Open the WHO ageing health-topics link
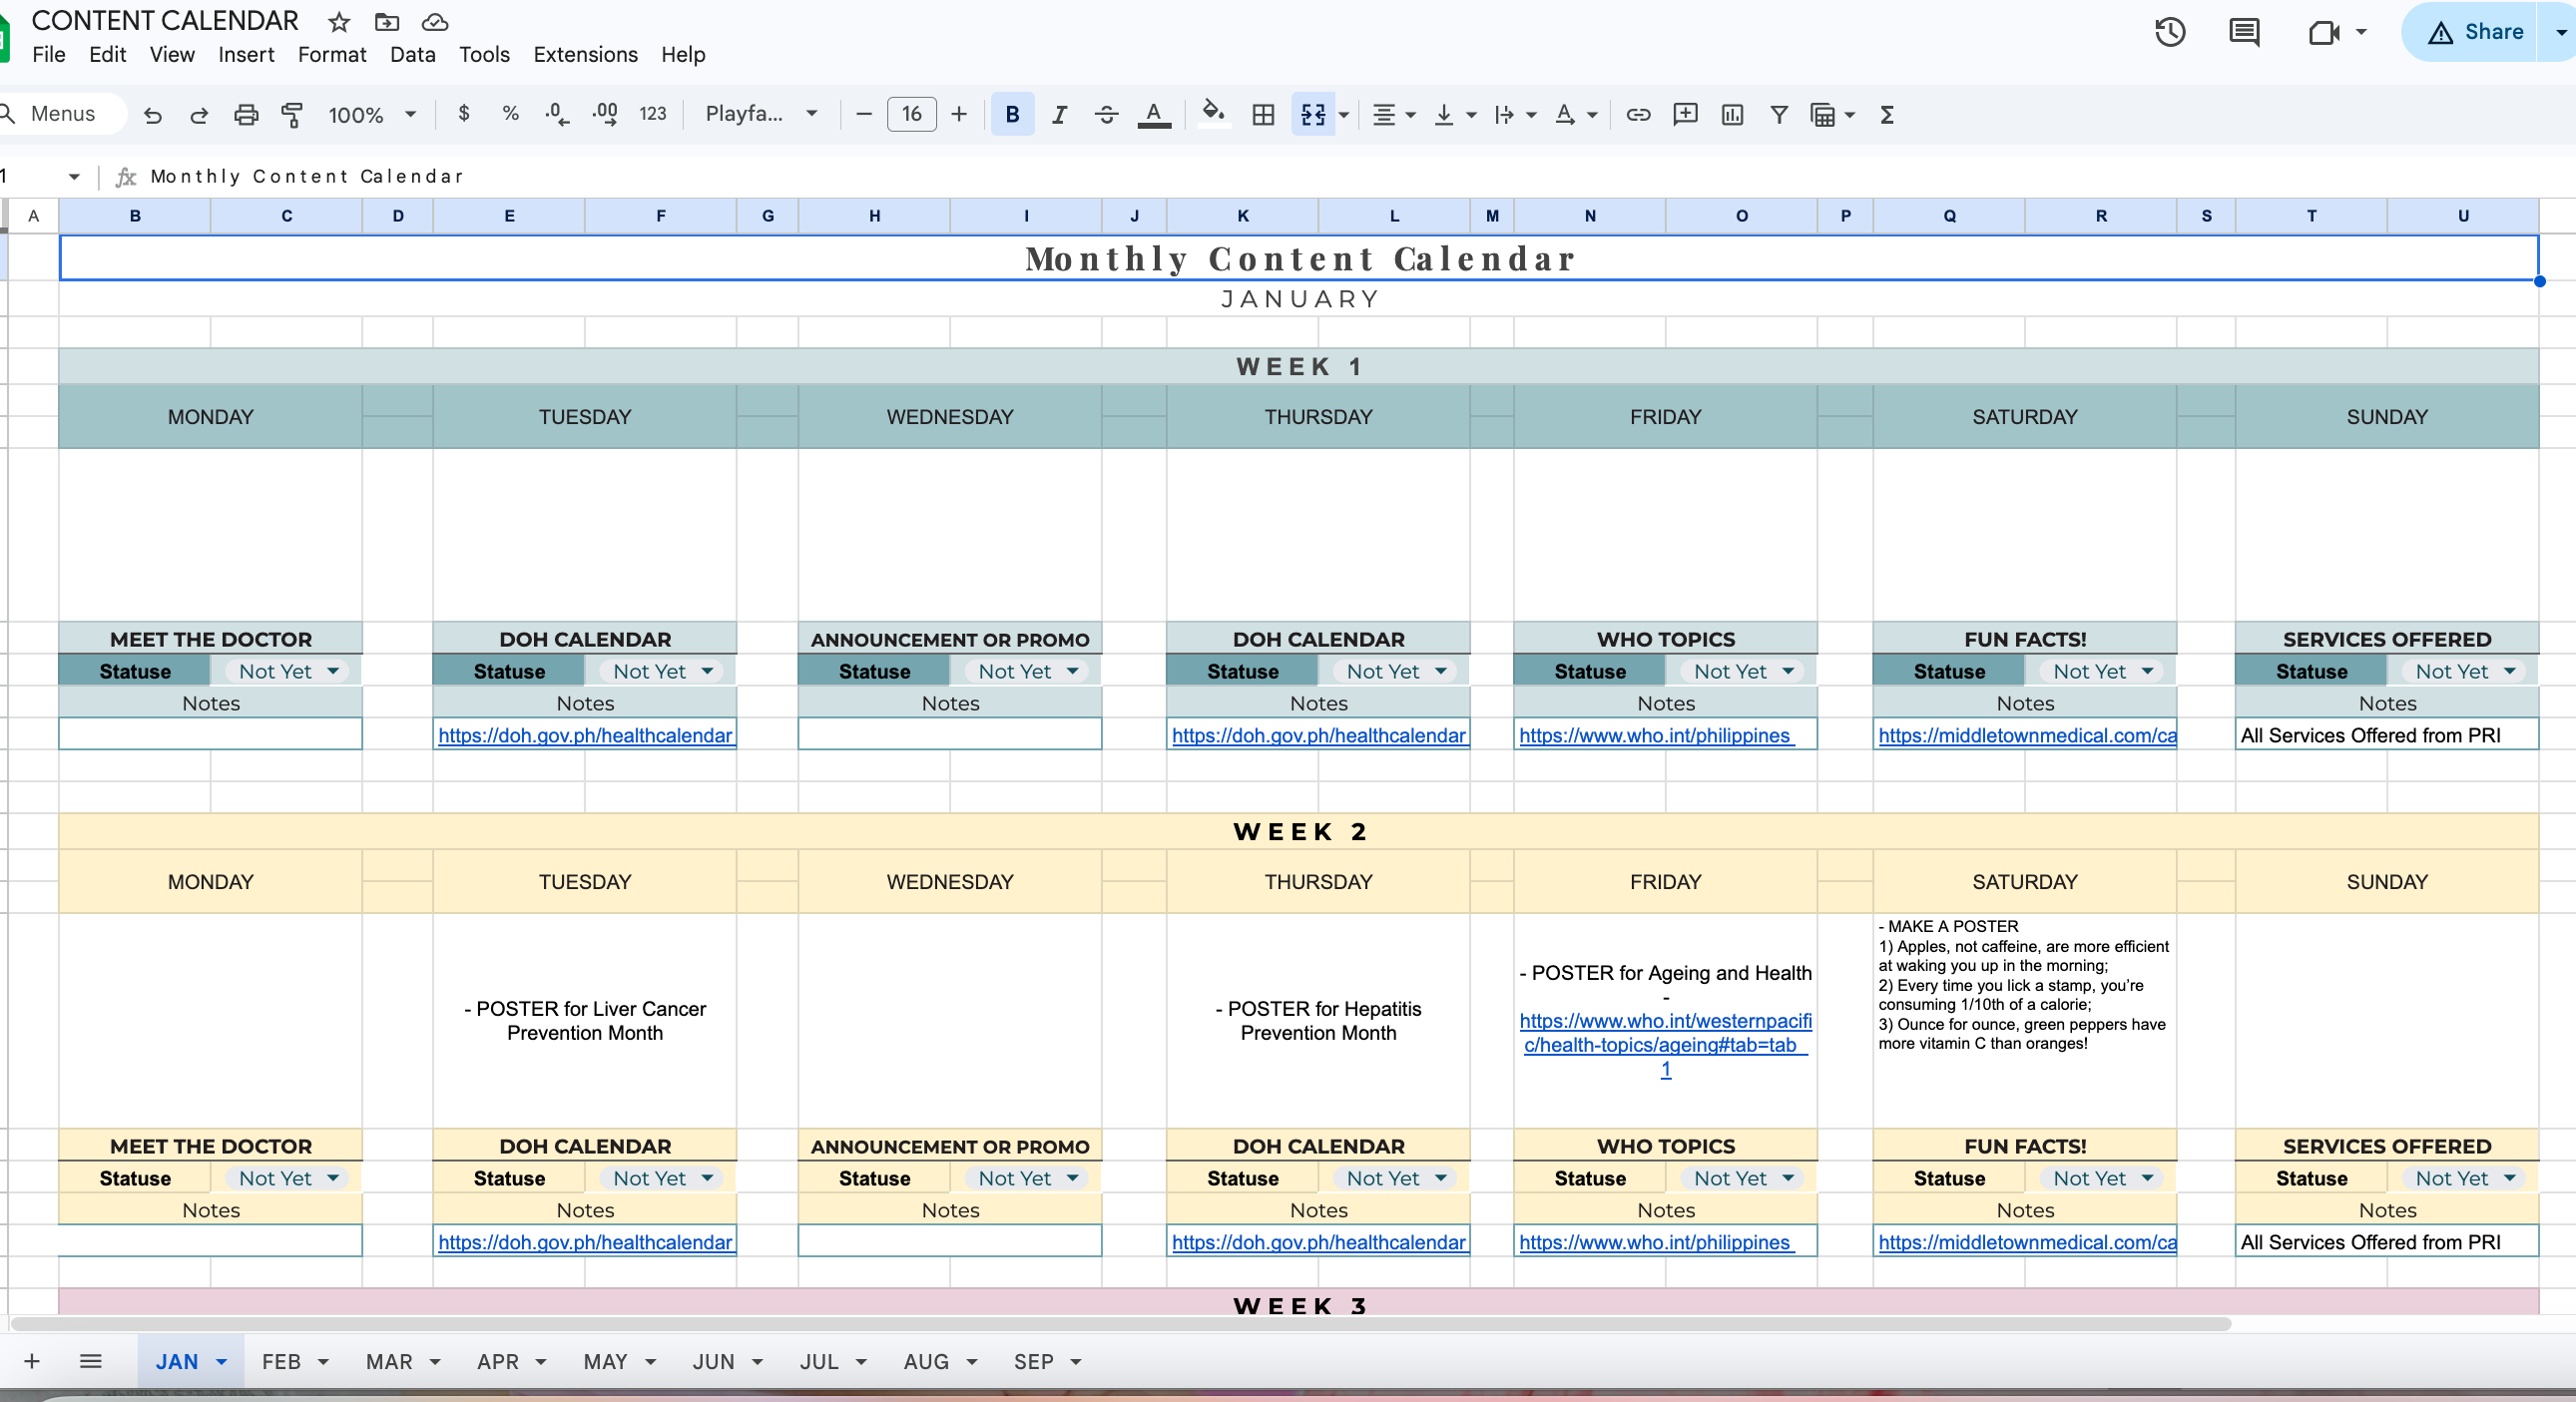 [x=1665, y=1045]
